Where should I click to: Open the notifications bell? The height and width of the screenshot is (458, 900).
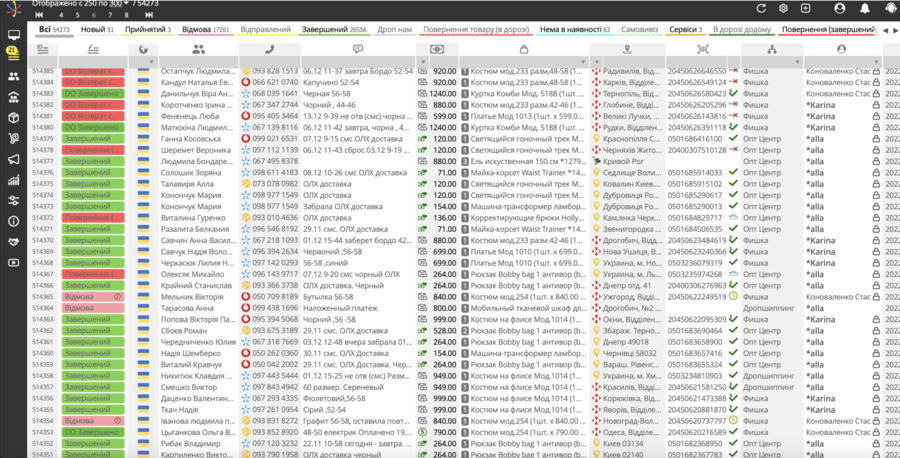(x=865, y=8)
